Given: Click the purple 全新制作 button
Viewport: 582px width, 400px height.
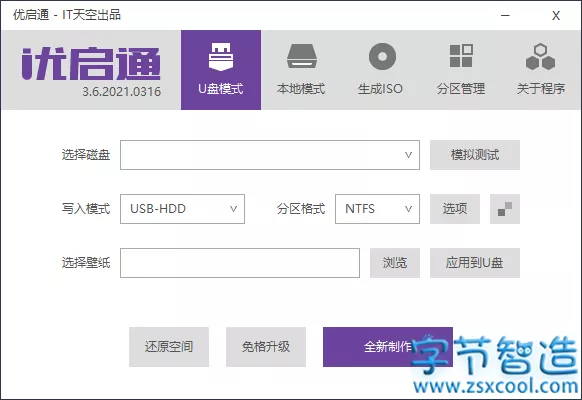Looking at the screenshot, I should pos(388,347).
